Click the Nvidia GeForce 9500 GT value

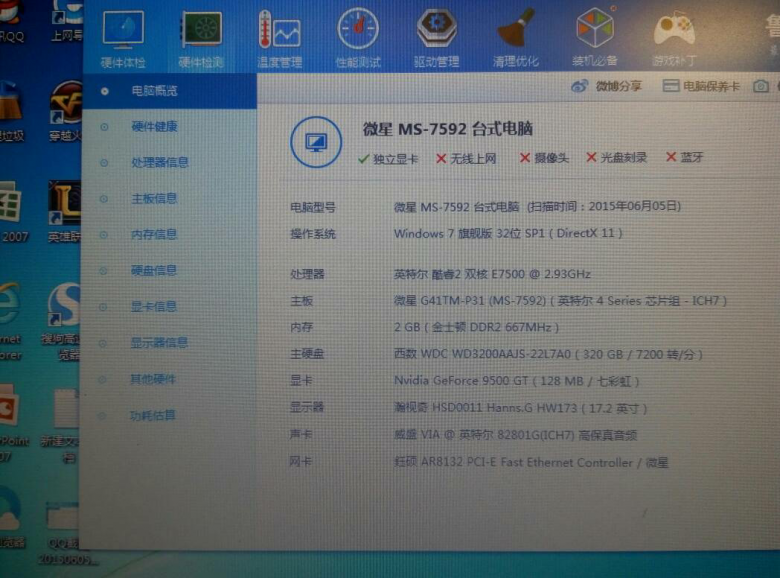tap(516, 381)
